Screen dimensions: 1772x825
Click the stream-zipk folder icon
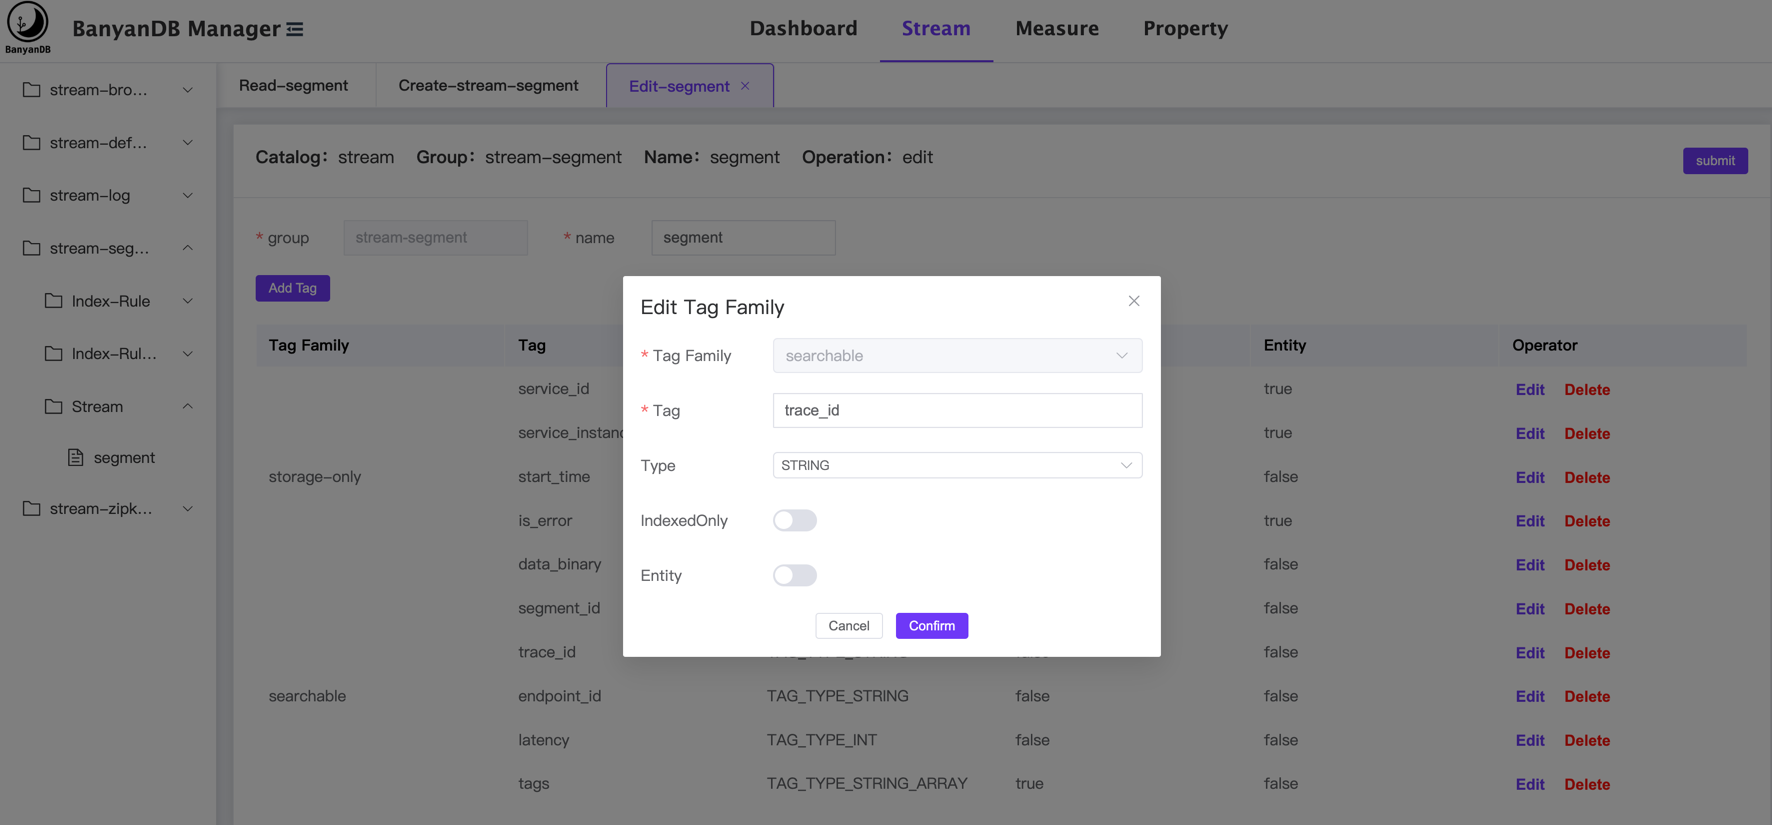tap(32, 508)
